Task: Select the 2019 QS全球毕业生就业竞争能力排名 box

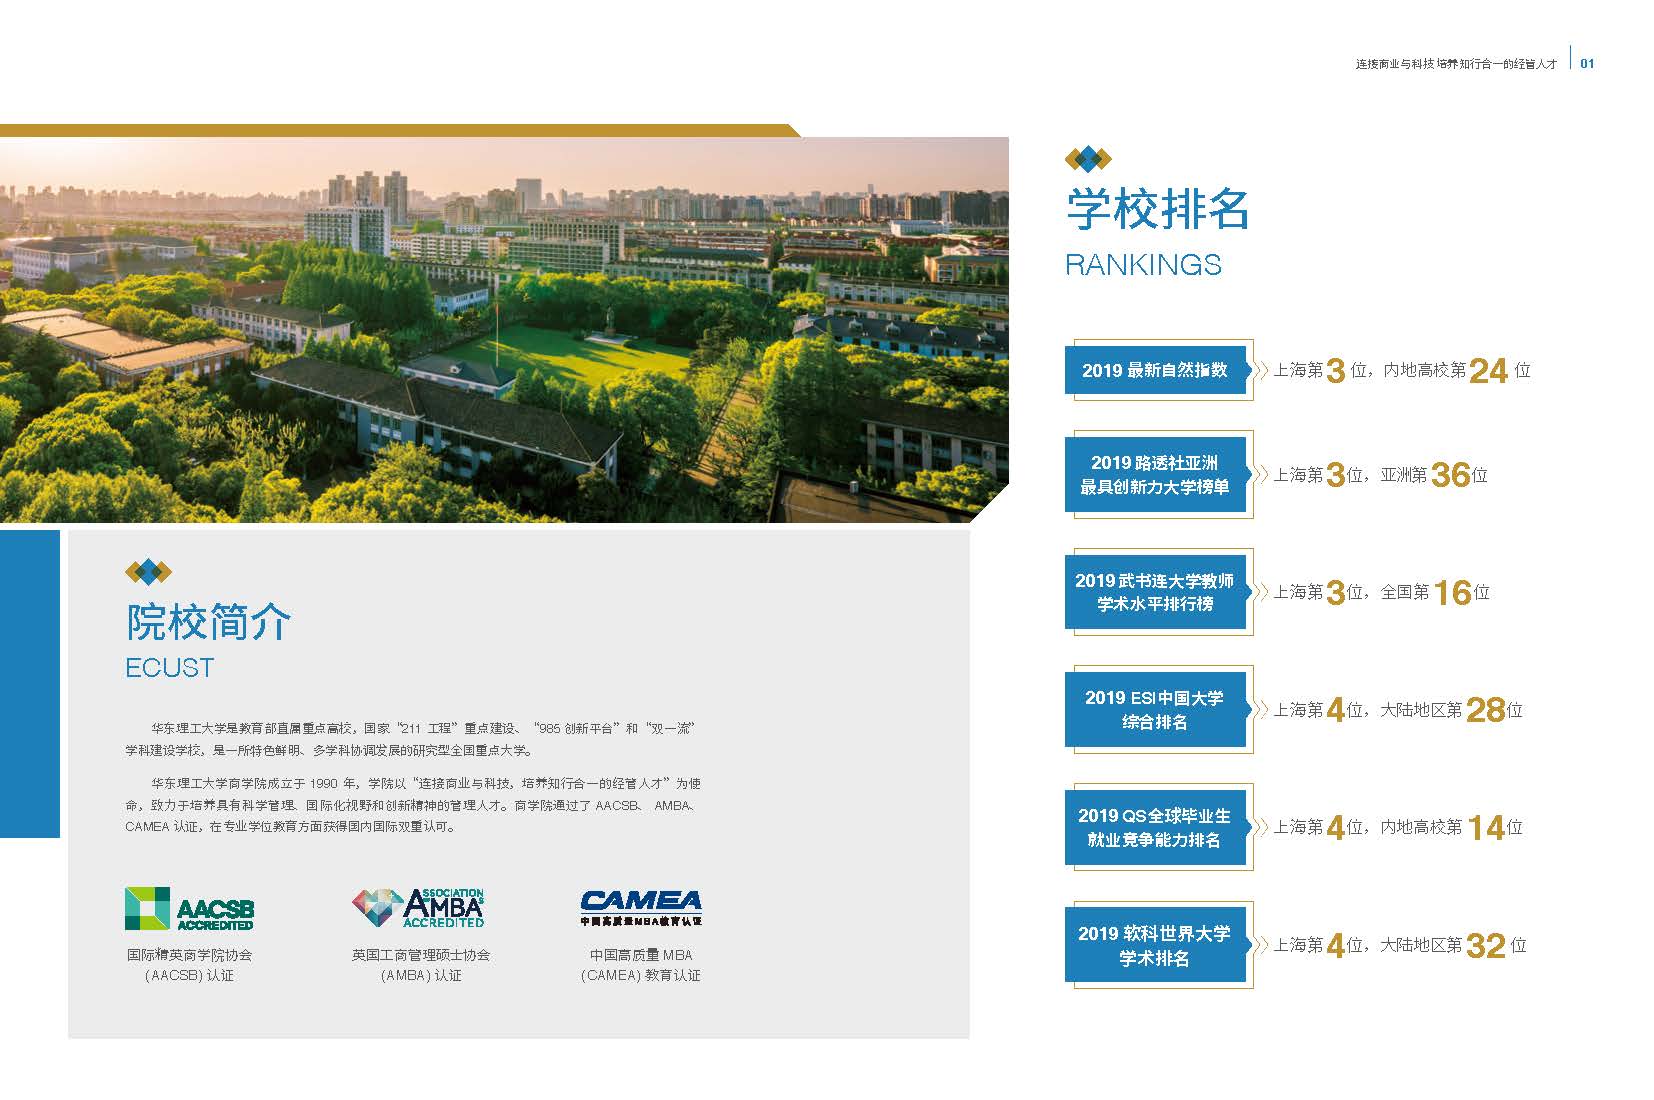Action: click(1155, 827)
